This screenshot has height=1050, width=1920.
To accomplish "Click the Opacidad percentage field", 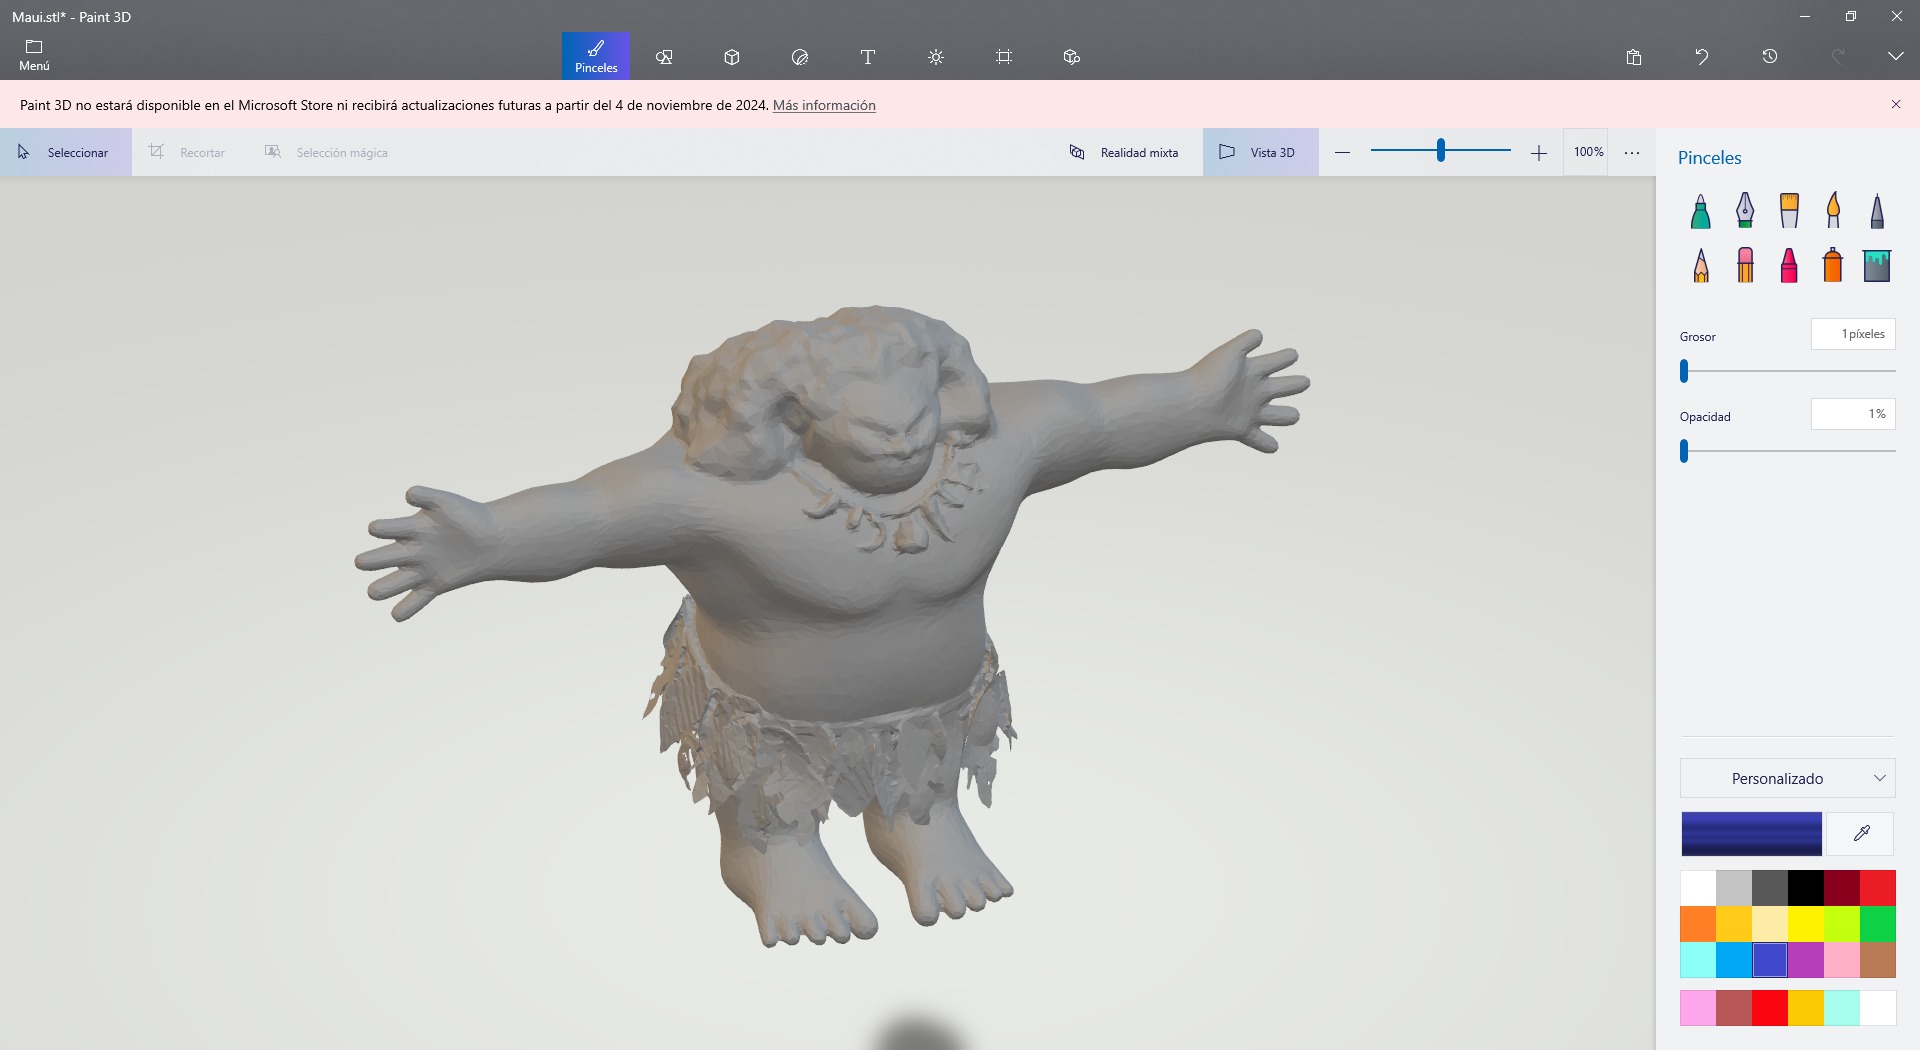I will (1853, 414).
